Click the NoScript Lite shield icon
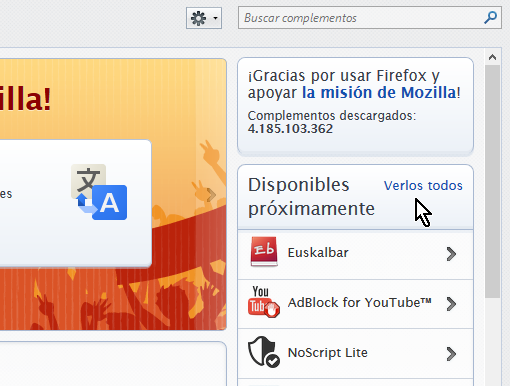 coord(264,352)
